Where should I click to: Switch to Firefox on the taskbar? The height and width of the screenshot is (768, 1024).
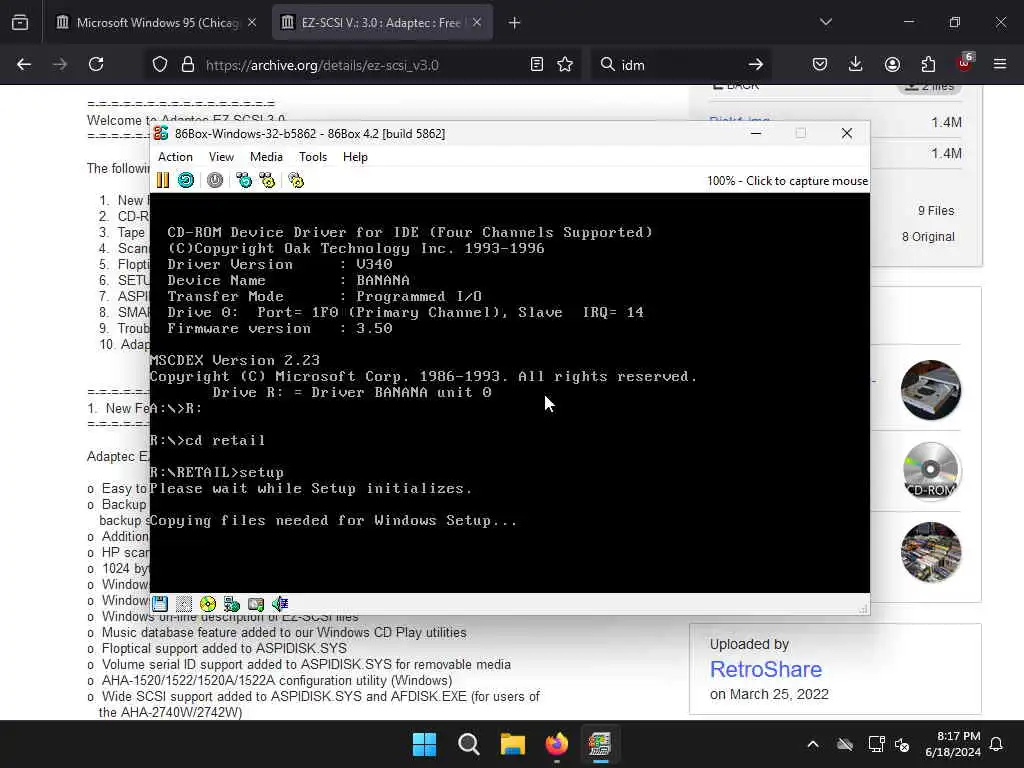coord(556,744)
